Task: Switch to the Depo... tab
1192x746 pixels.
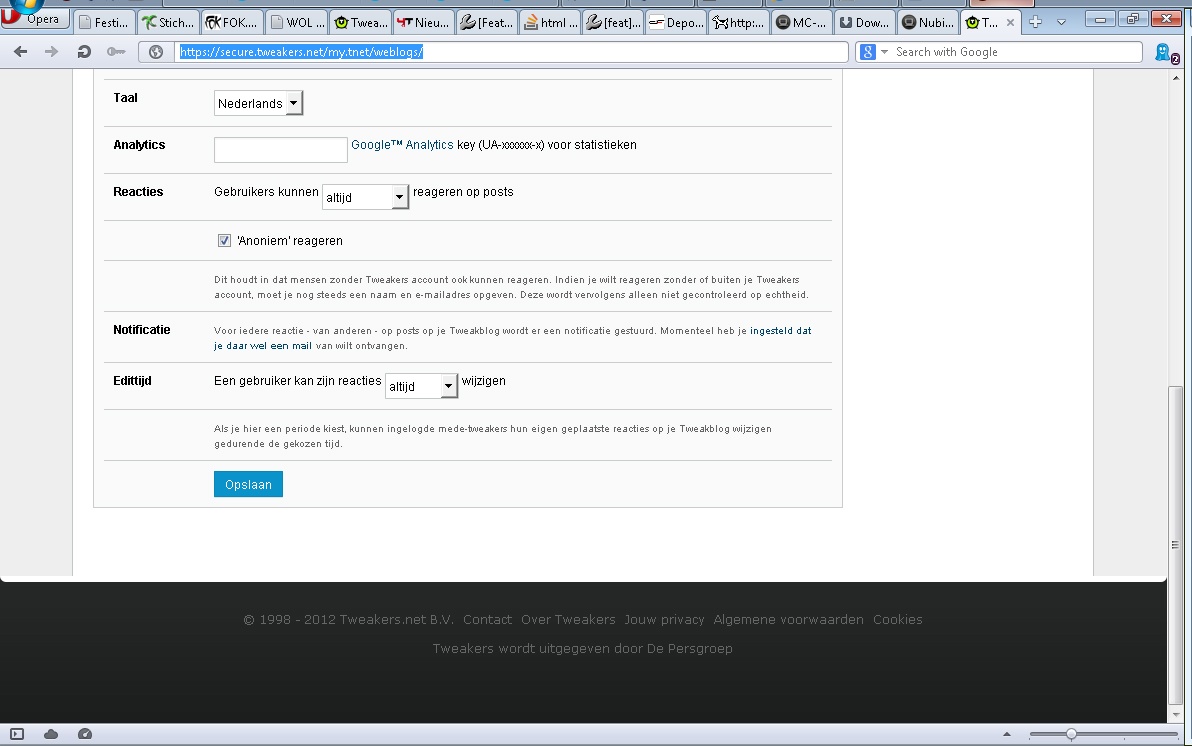Action: (x=677, y=22)
